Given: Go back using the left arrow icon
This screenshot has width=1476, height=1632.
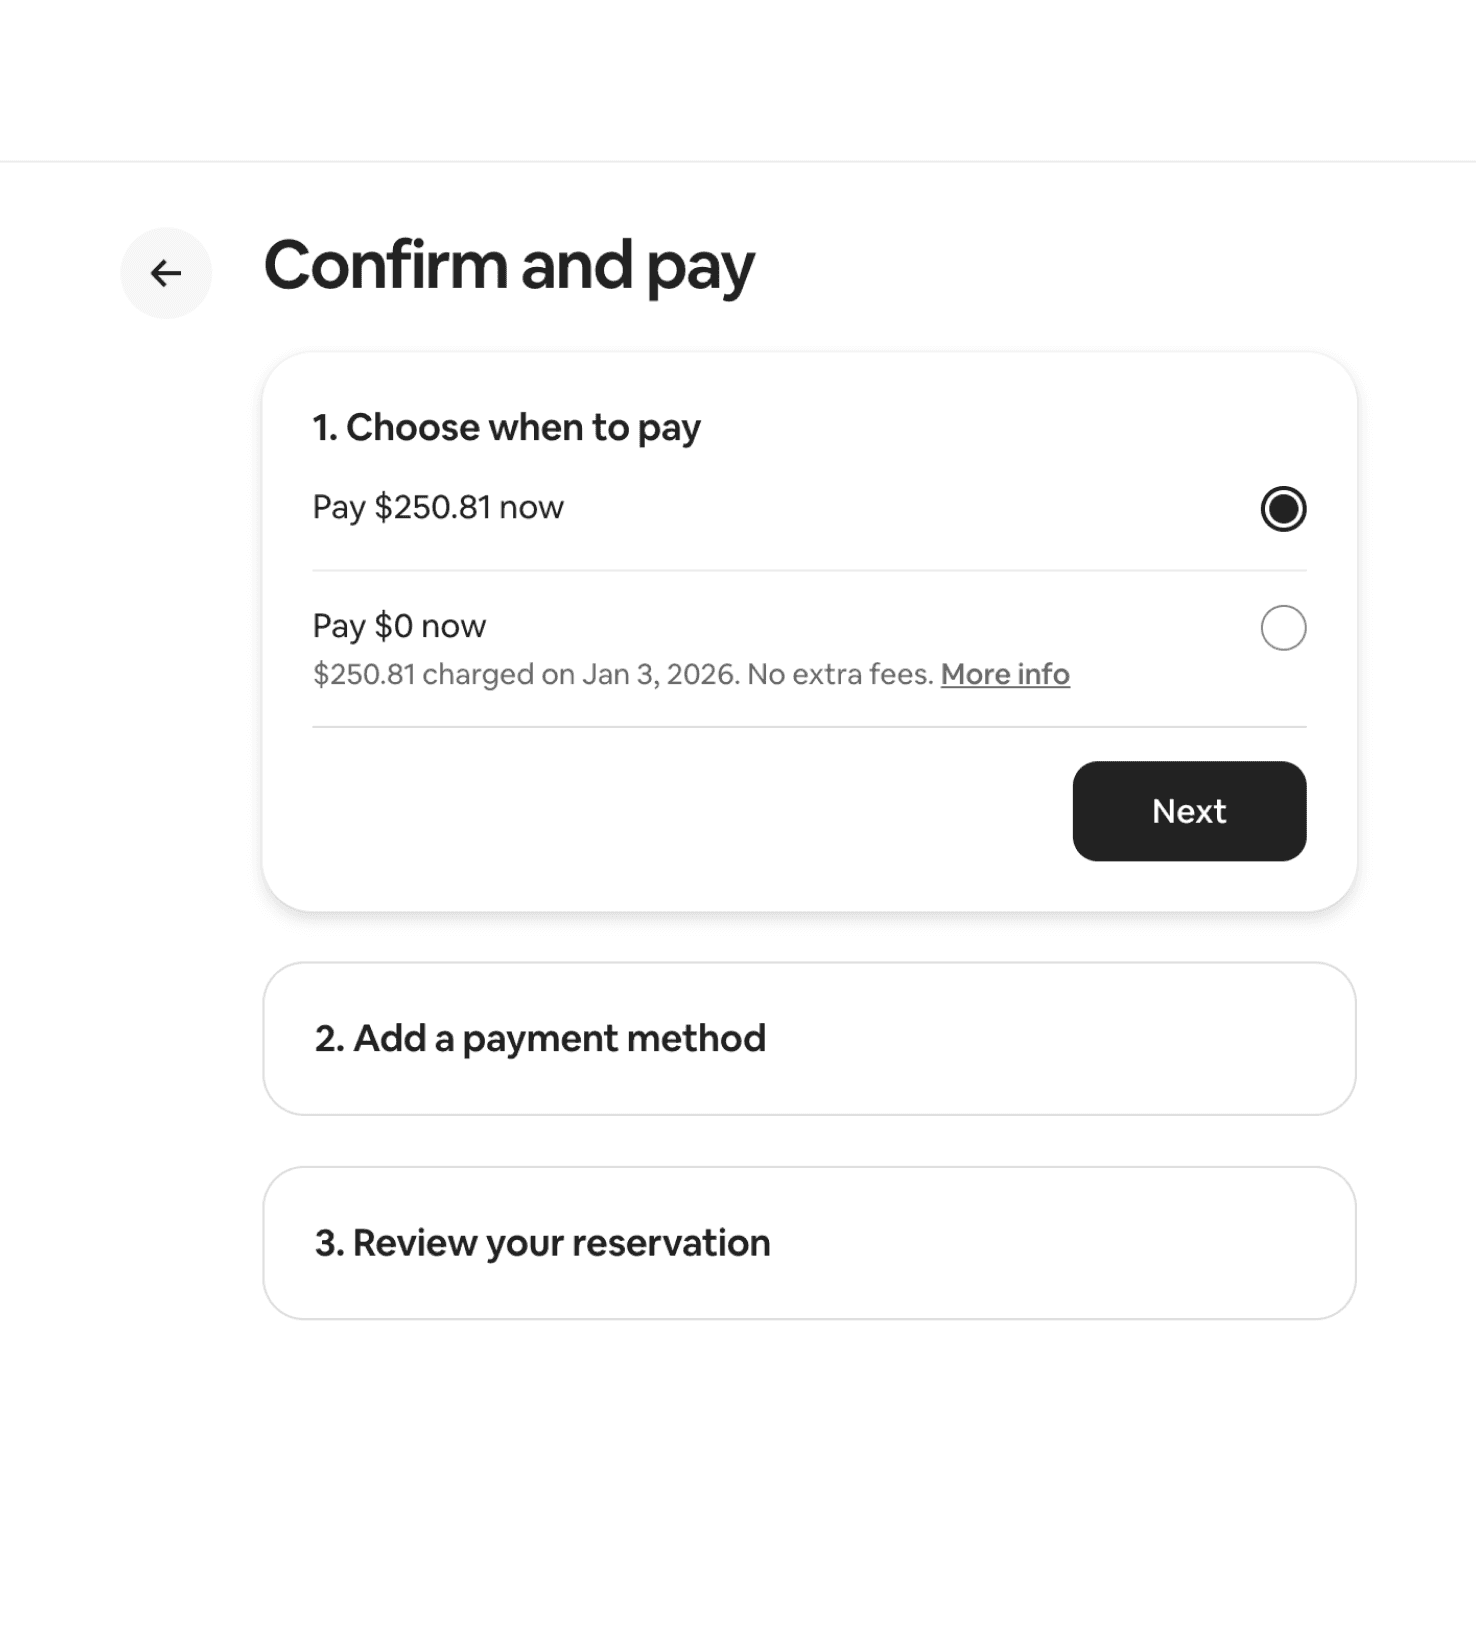Looking at the screenshot, I should pyautogui.click(x=166, y=273).
